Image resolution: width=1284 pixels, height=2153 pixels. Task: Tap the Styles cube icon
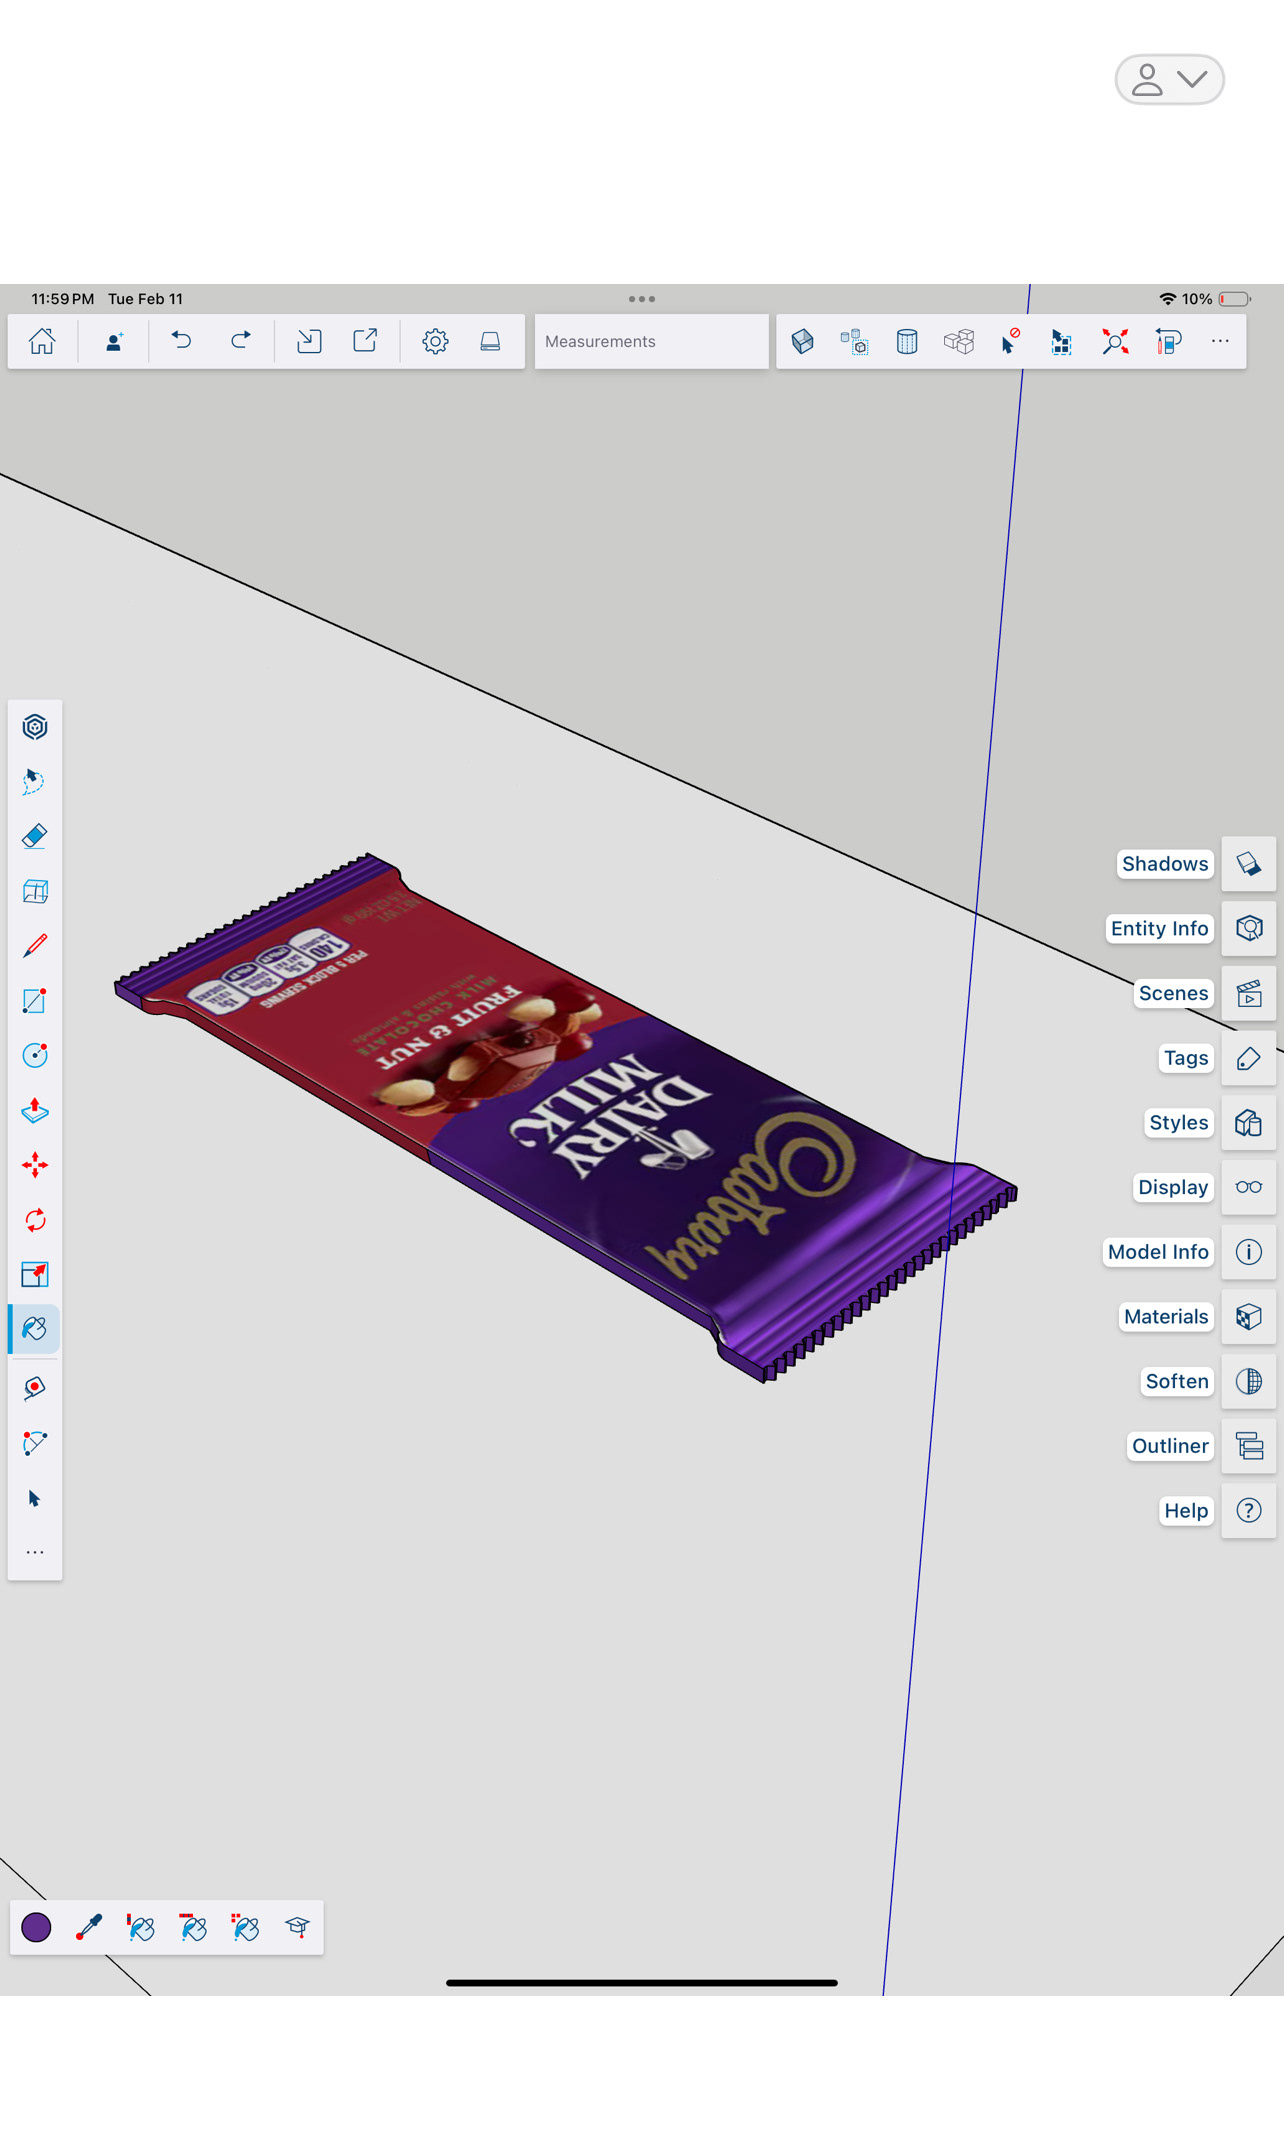1249,1123
